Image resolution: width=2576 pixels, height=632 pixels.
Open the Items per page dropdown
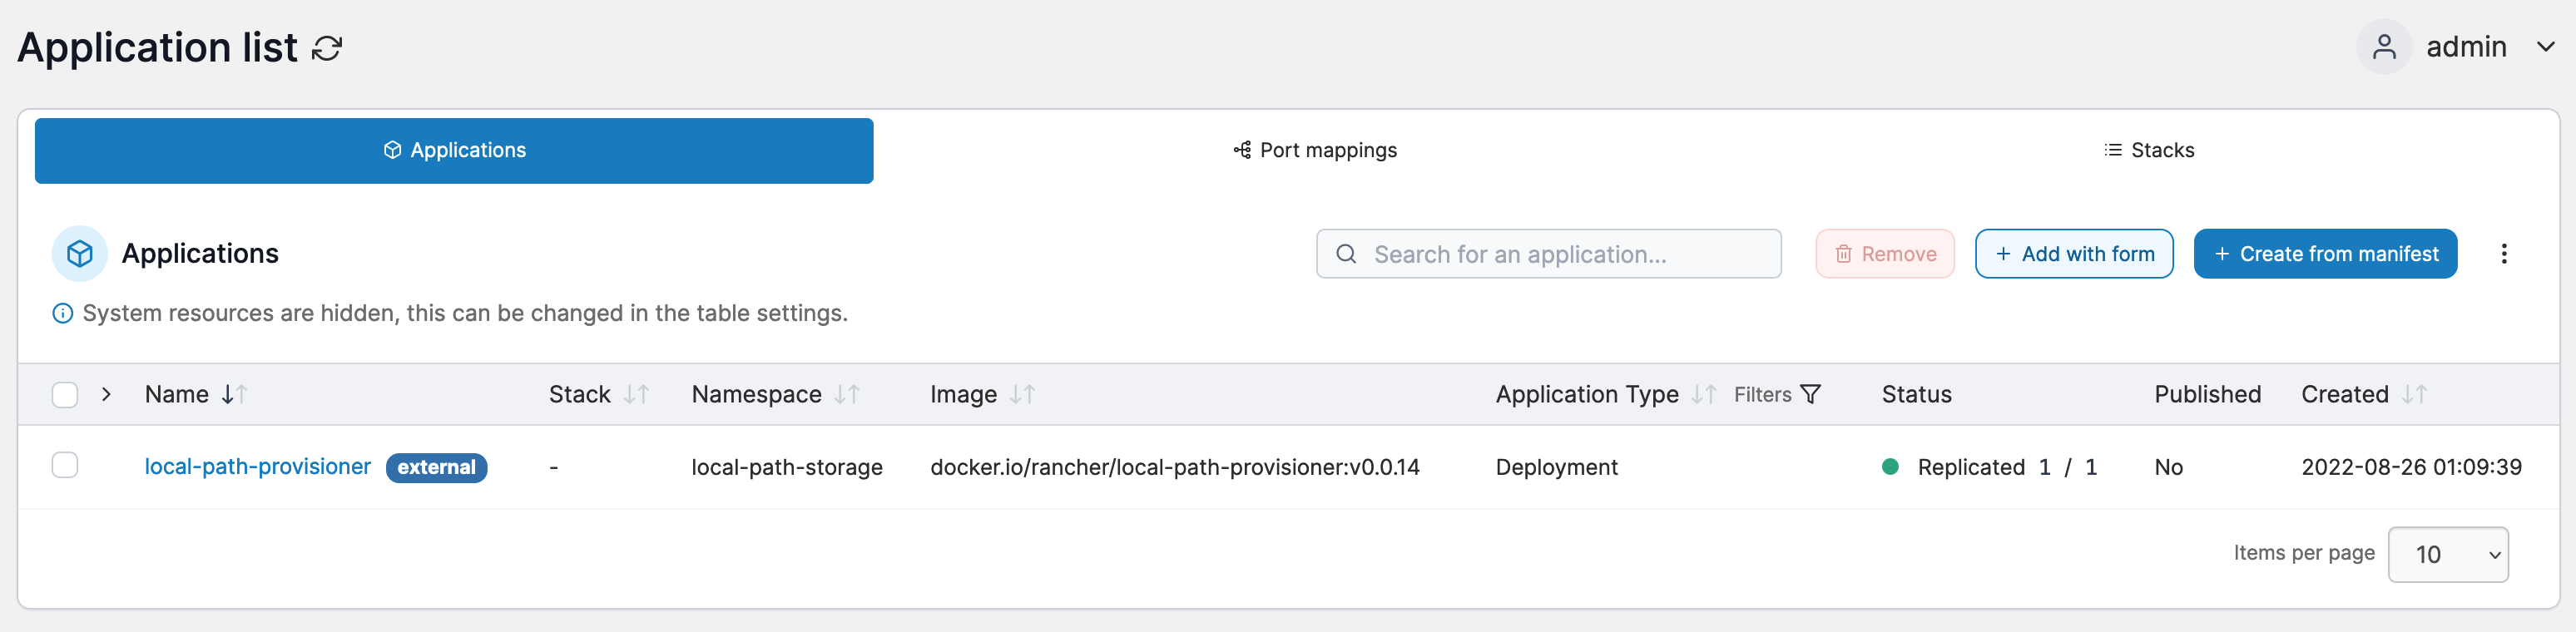[x=2447, y=554]
